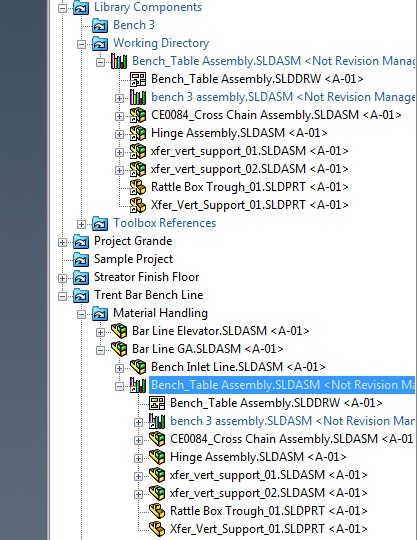This screenshot has height=540, width=417.
Task: Expand xfer_vert_support_01.SLDASM under Working Directory
Action: [x=119, y=152]
